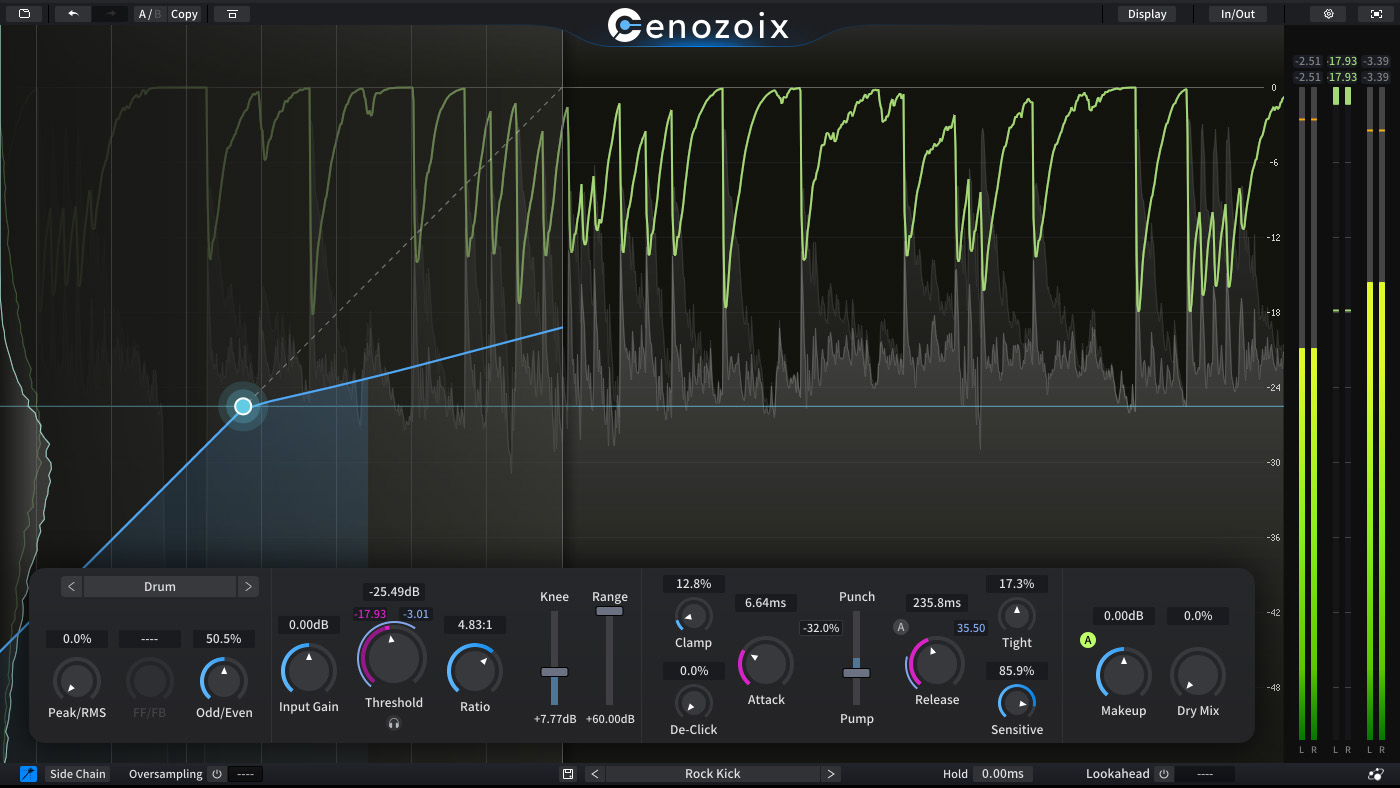1400x788 pixels.
Task: Click the fullscreen resize icon
Action: (x=1376, y=14)
